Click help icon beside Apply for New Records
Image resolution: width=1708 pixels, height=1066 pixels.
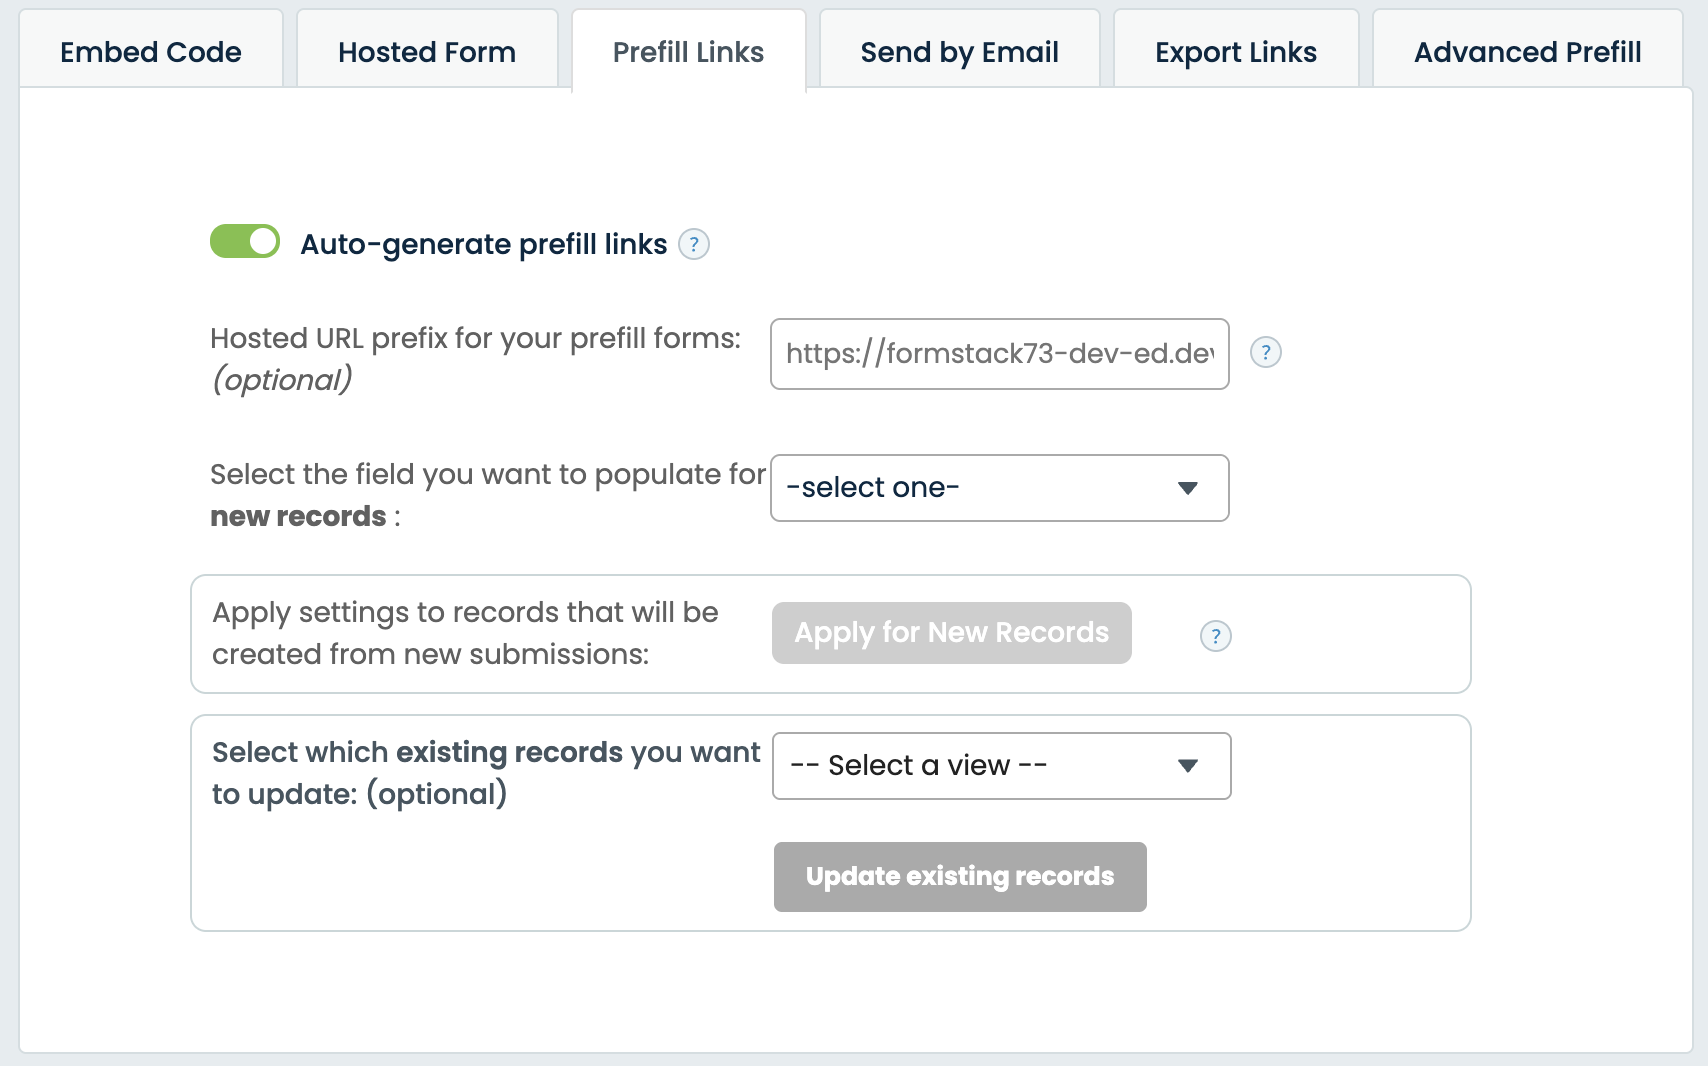click(1216, 636)
